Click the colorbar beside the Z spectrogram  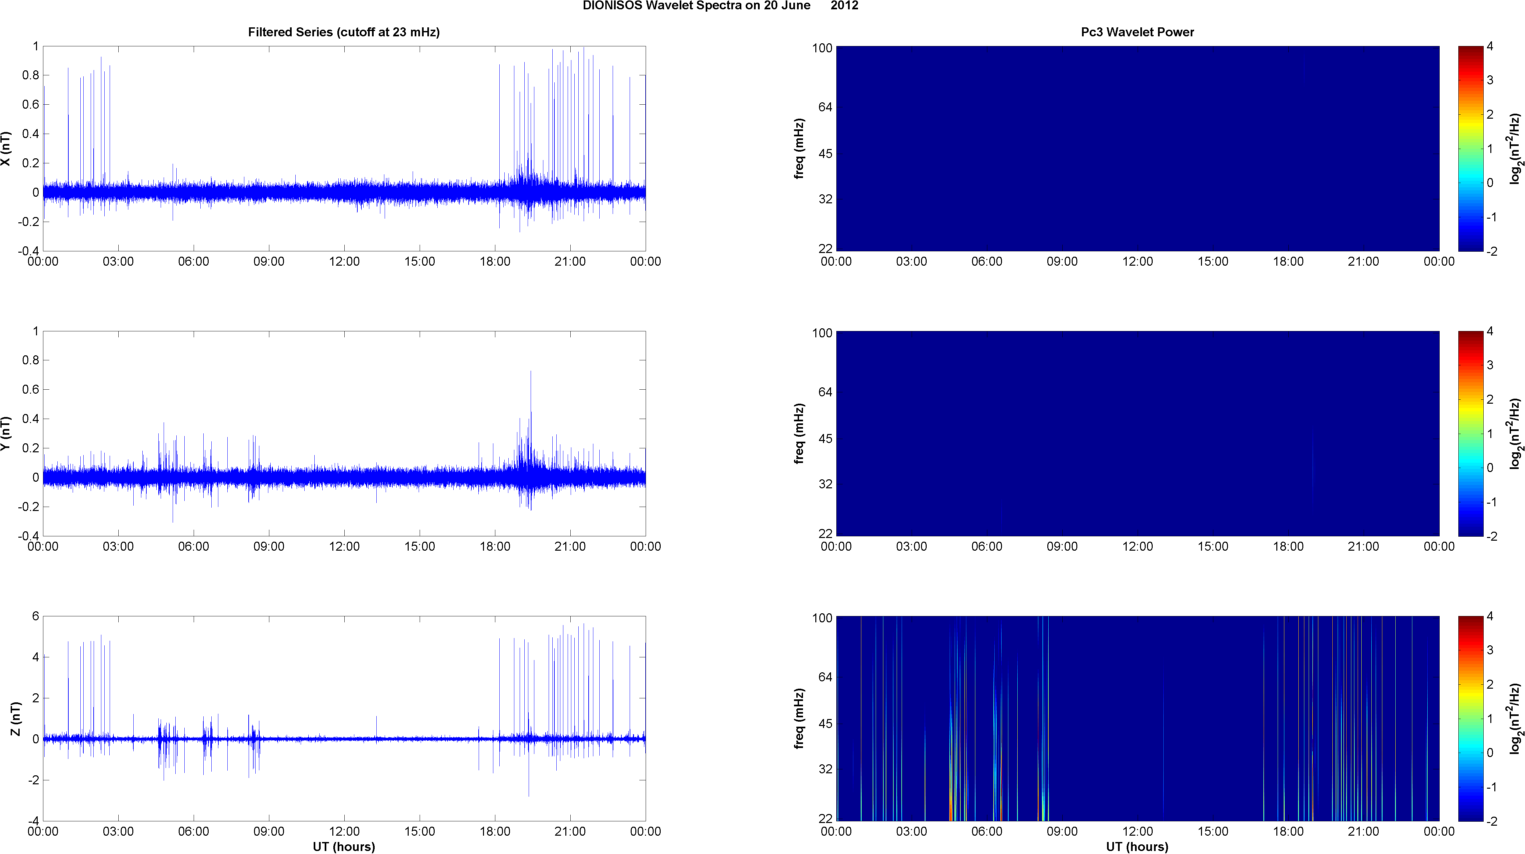[x=1470, y=719]
